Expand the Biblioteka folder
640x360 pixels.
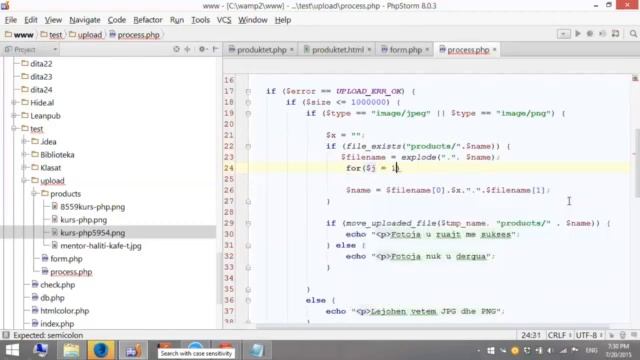[24, 155]
